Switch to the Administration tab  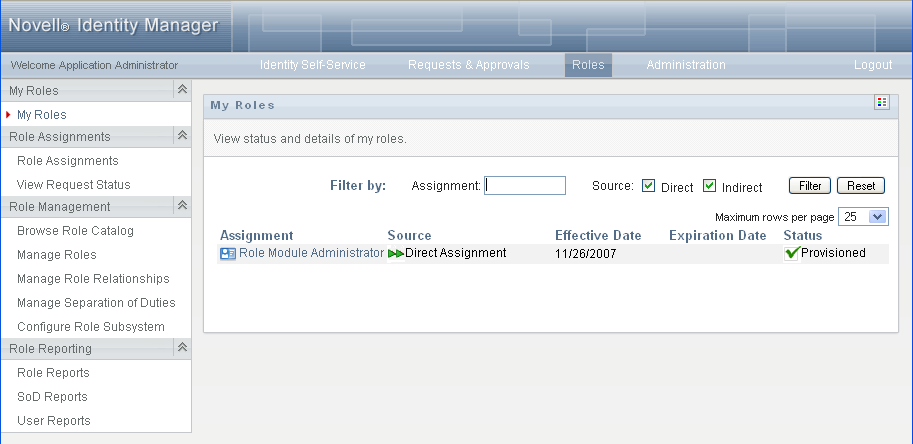[x=686, y=65]
